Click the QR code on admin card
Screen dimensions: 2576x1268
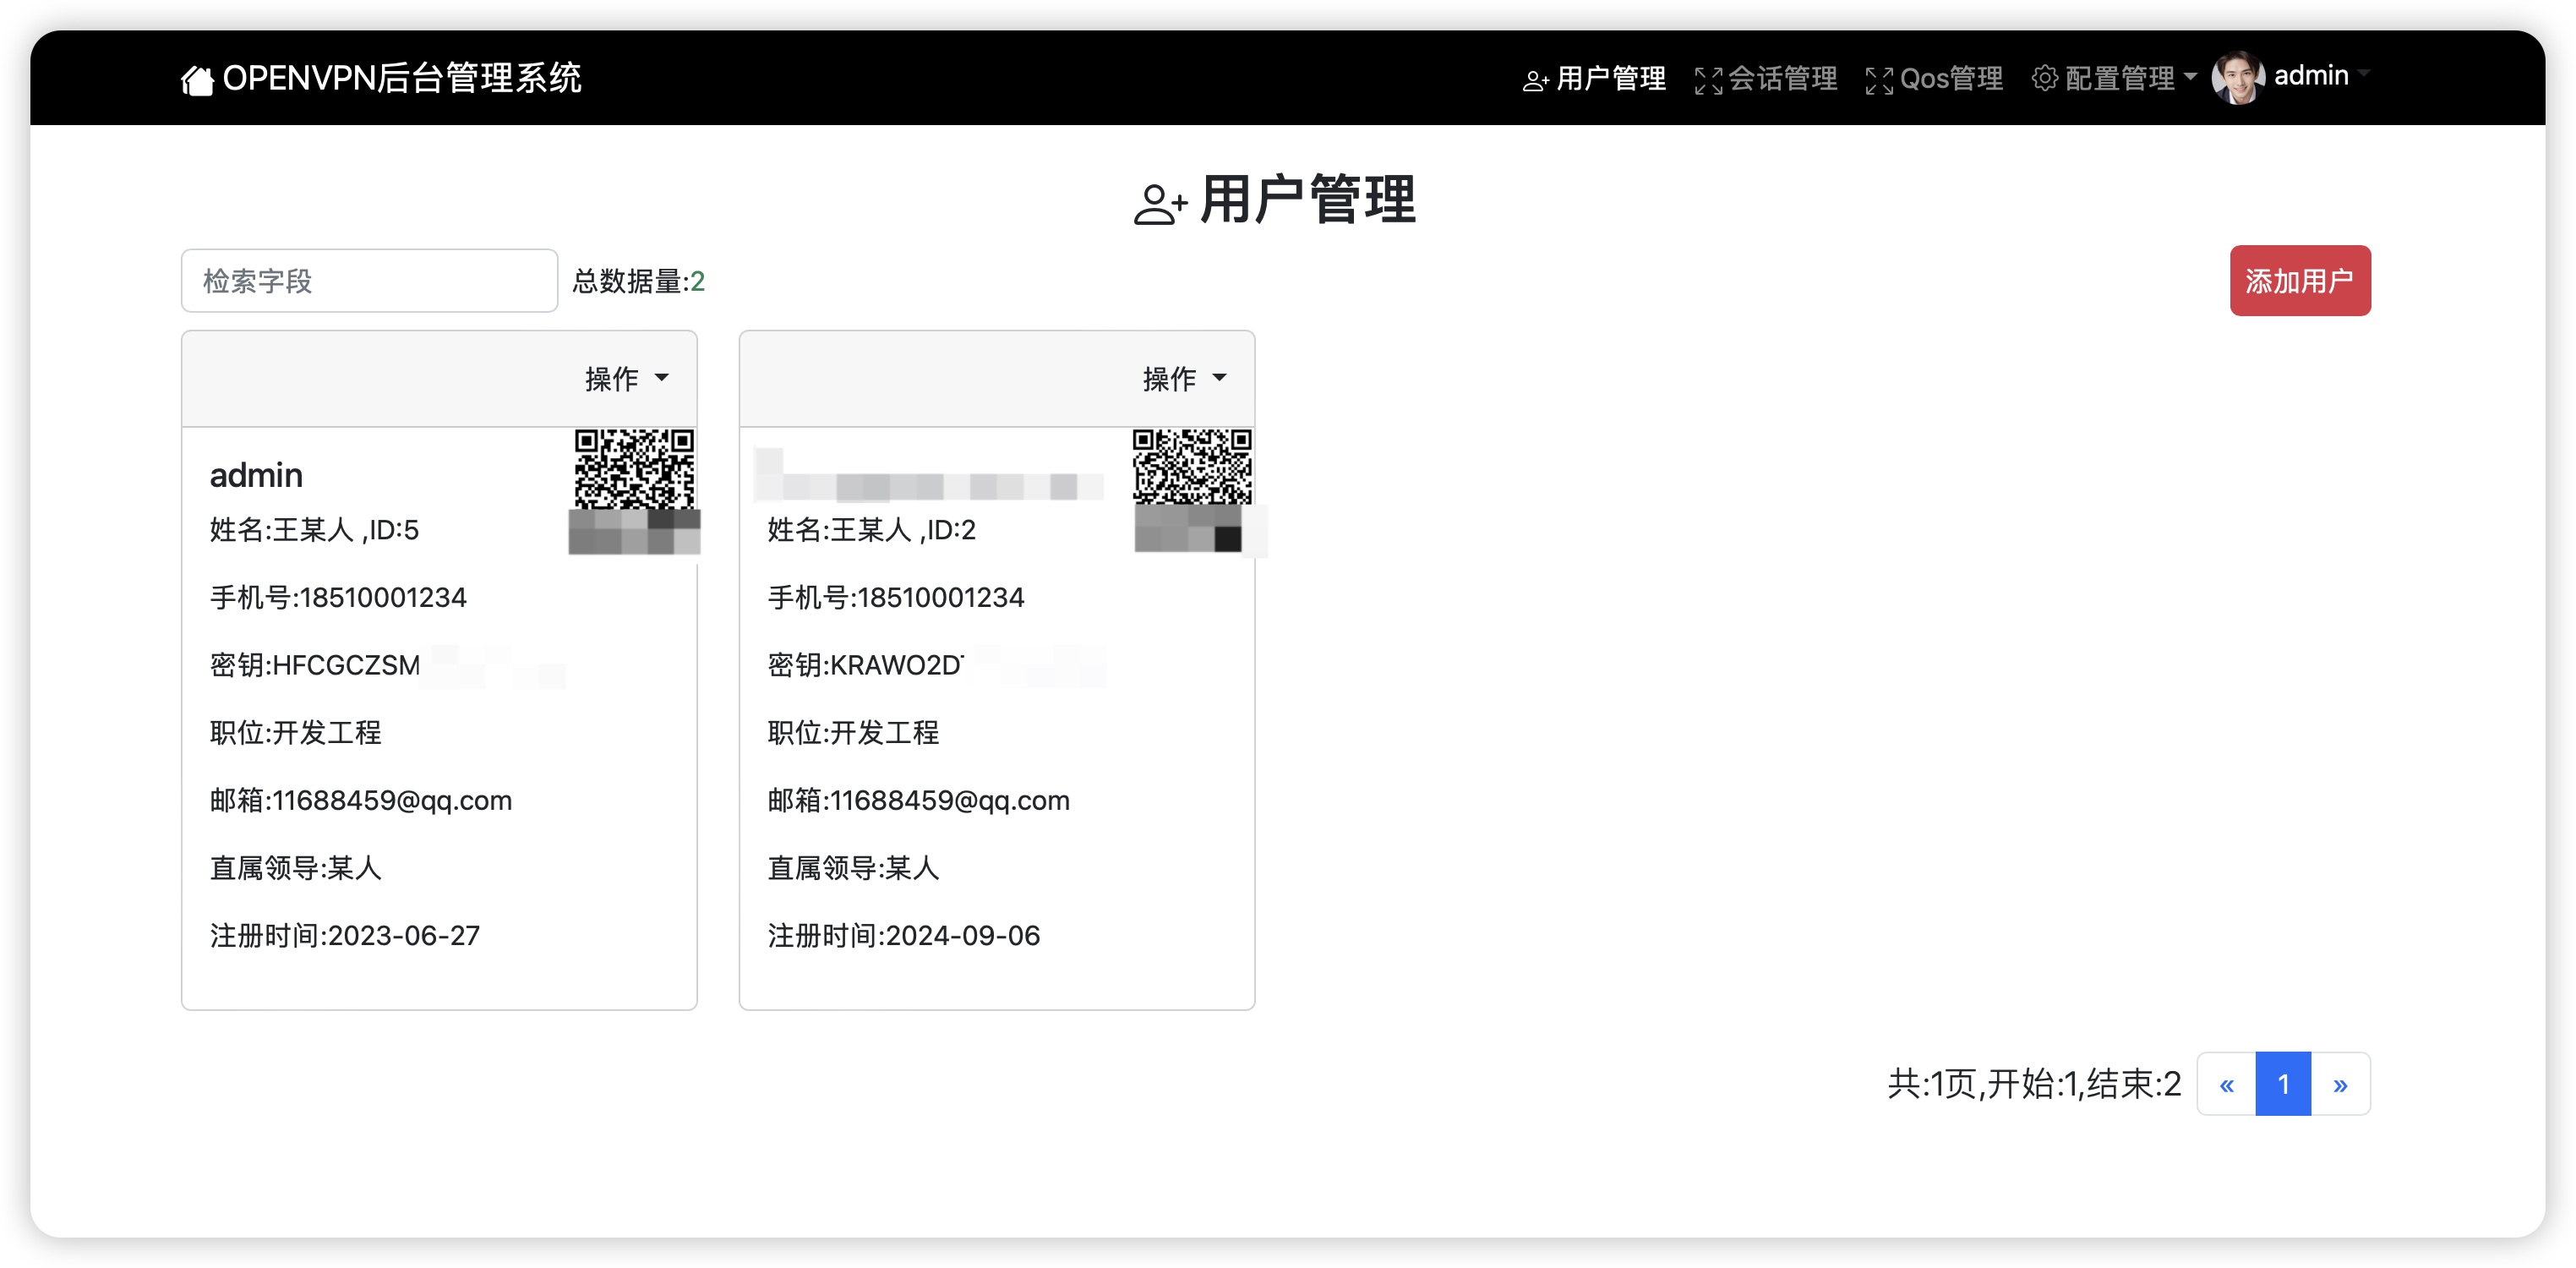[x=634, y=469]
